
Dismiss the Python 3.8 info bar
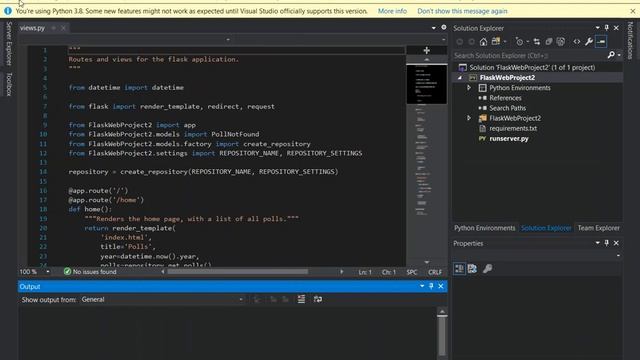(633, 11)
